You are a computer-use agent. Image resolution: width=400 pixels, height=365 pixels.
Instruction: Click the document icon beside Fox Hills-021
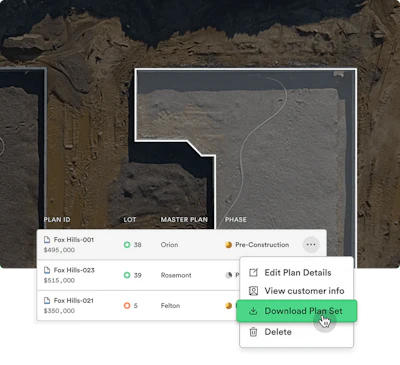point(47,300)
